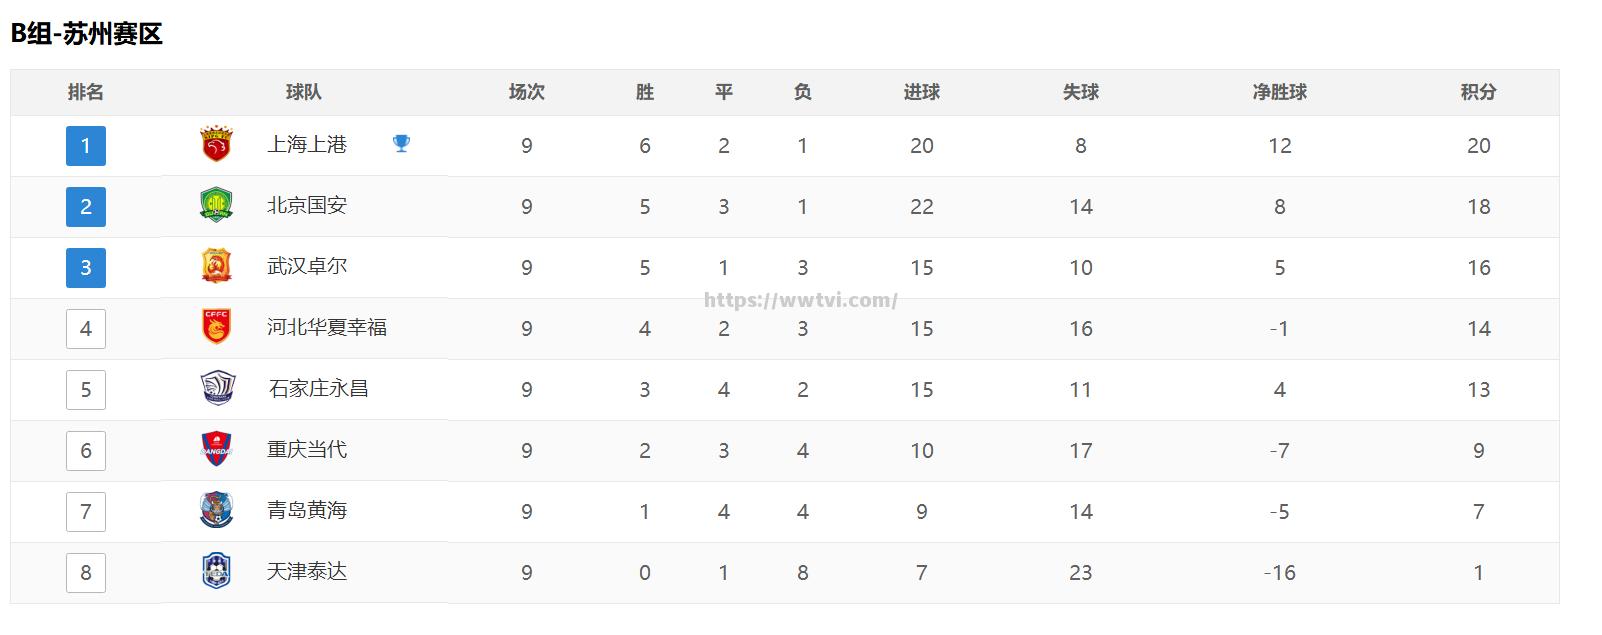The width and height of the screenshot is (1602, 635).
Task: Click the rank 8 number box
Action: (86, 573)
